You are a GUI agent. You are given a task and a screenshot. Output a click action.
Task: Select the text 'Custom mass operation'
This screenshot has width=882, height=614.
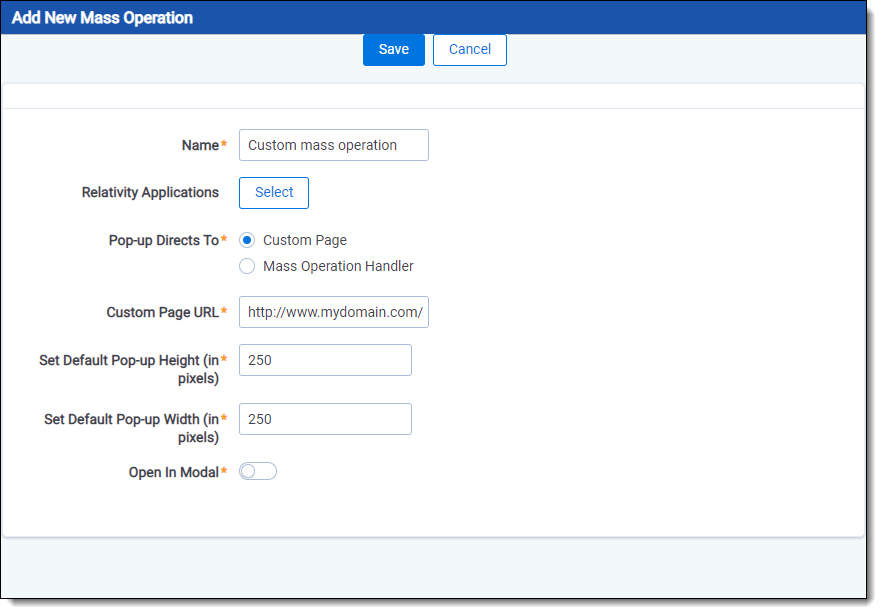[320, 145]
